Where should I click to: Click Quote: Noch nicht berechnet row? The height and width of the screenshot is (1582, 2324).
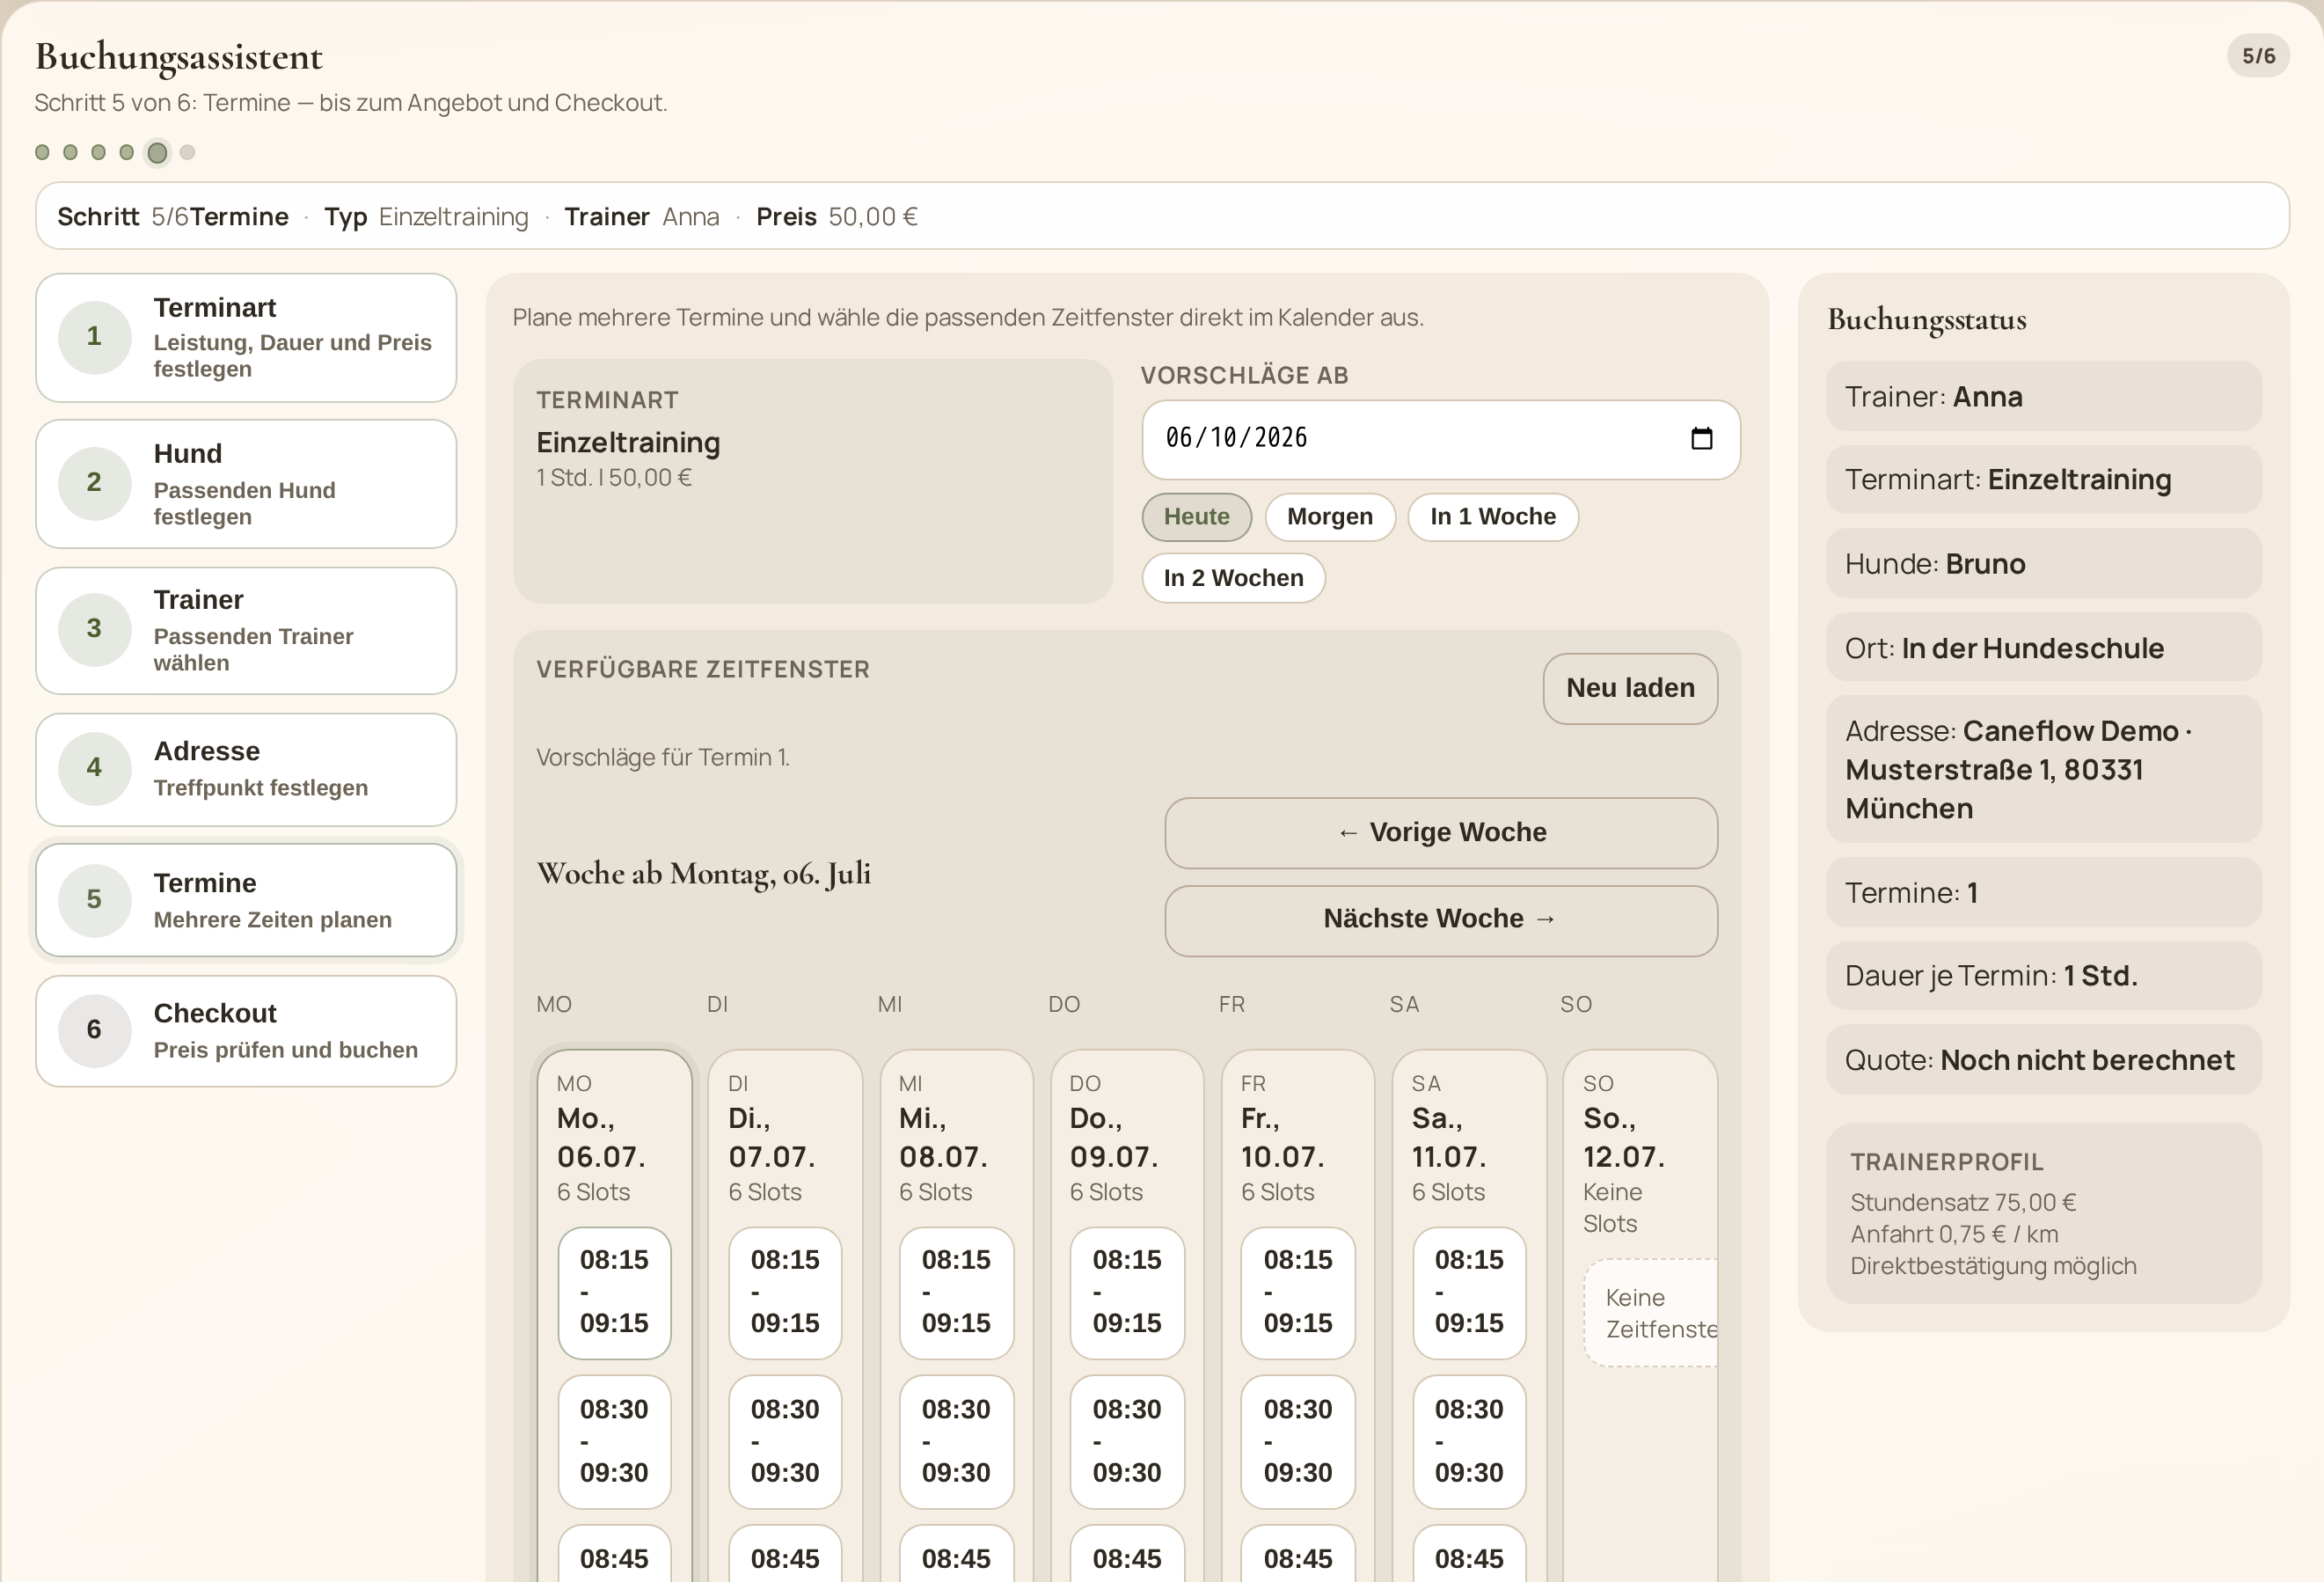pyautogui.click(x=2043, y=1060)
